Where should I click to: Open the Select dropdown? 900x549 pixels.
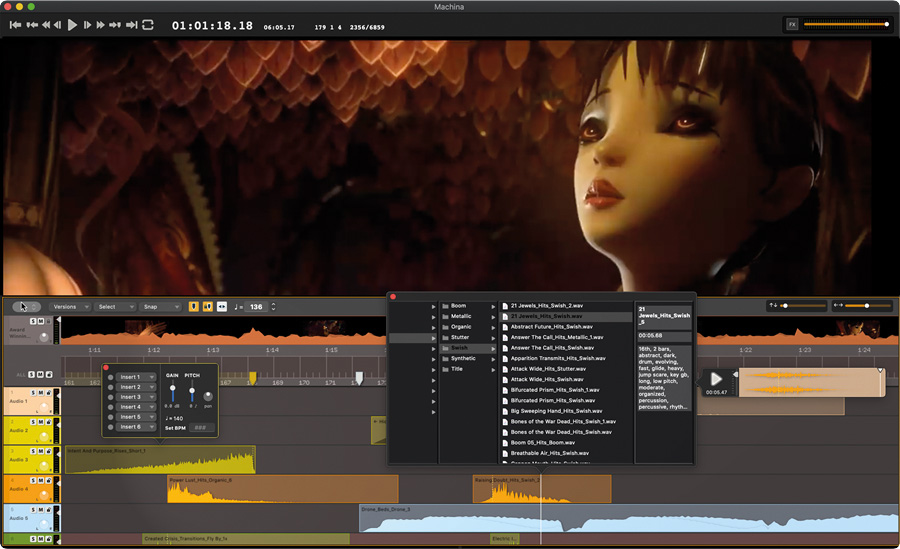click(x=115, y=307)
